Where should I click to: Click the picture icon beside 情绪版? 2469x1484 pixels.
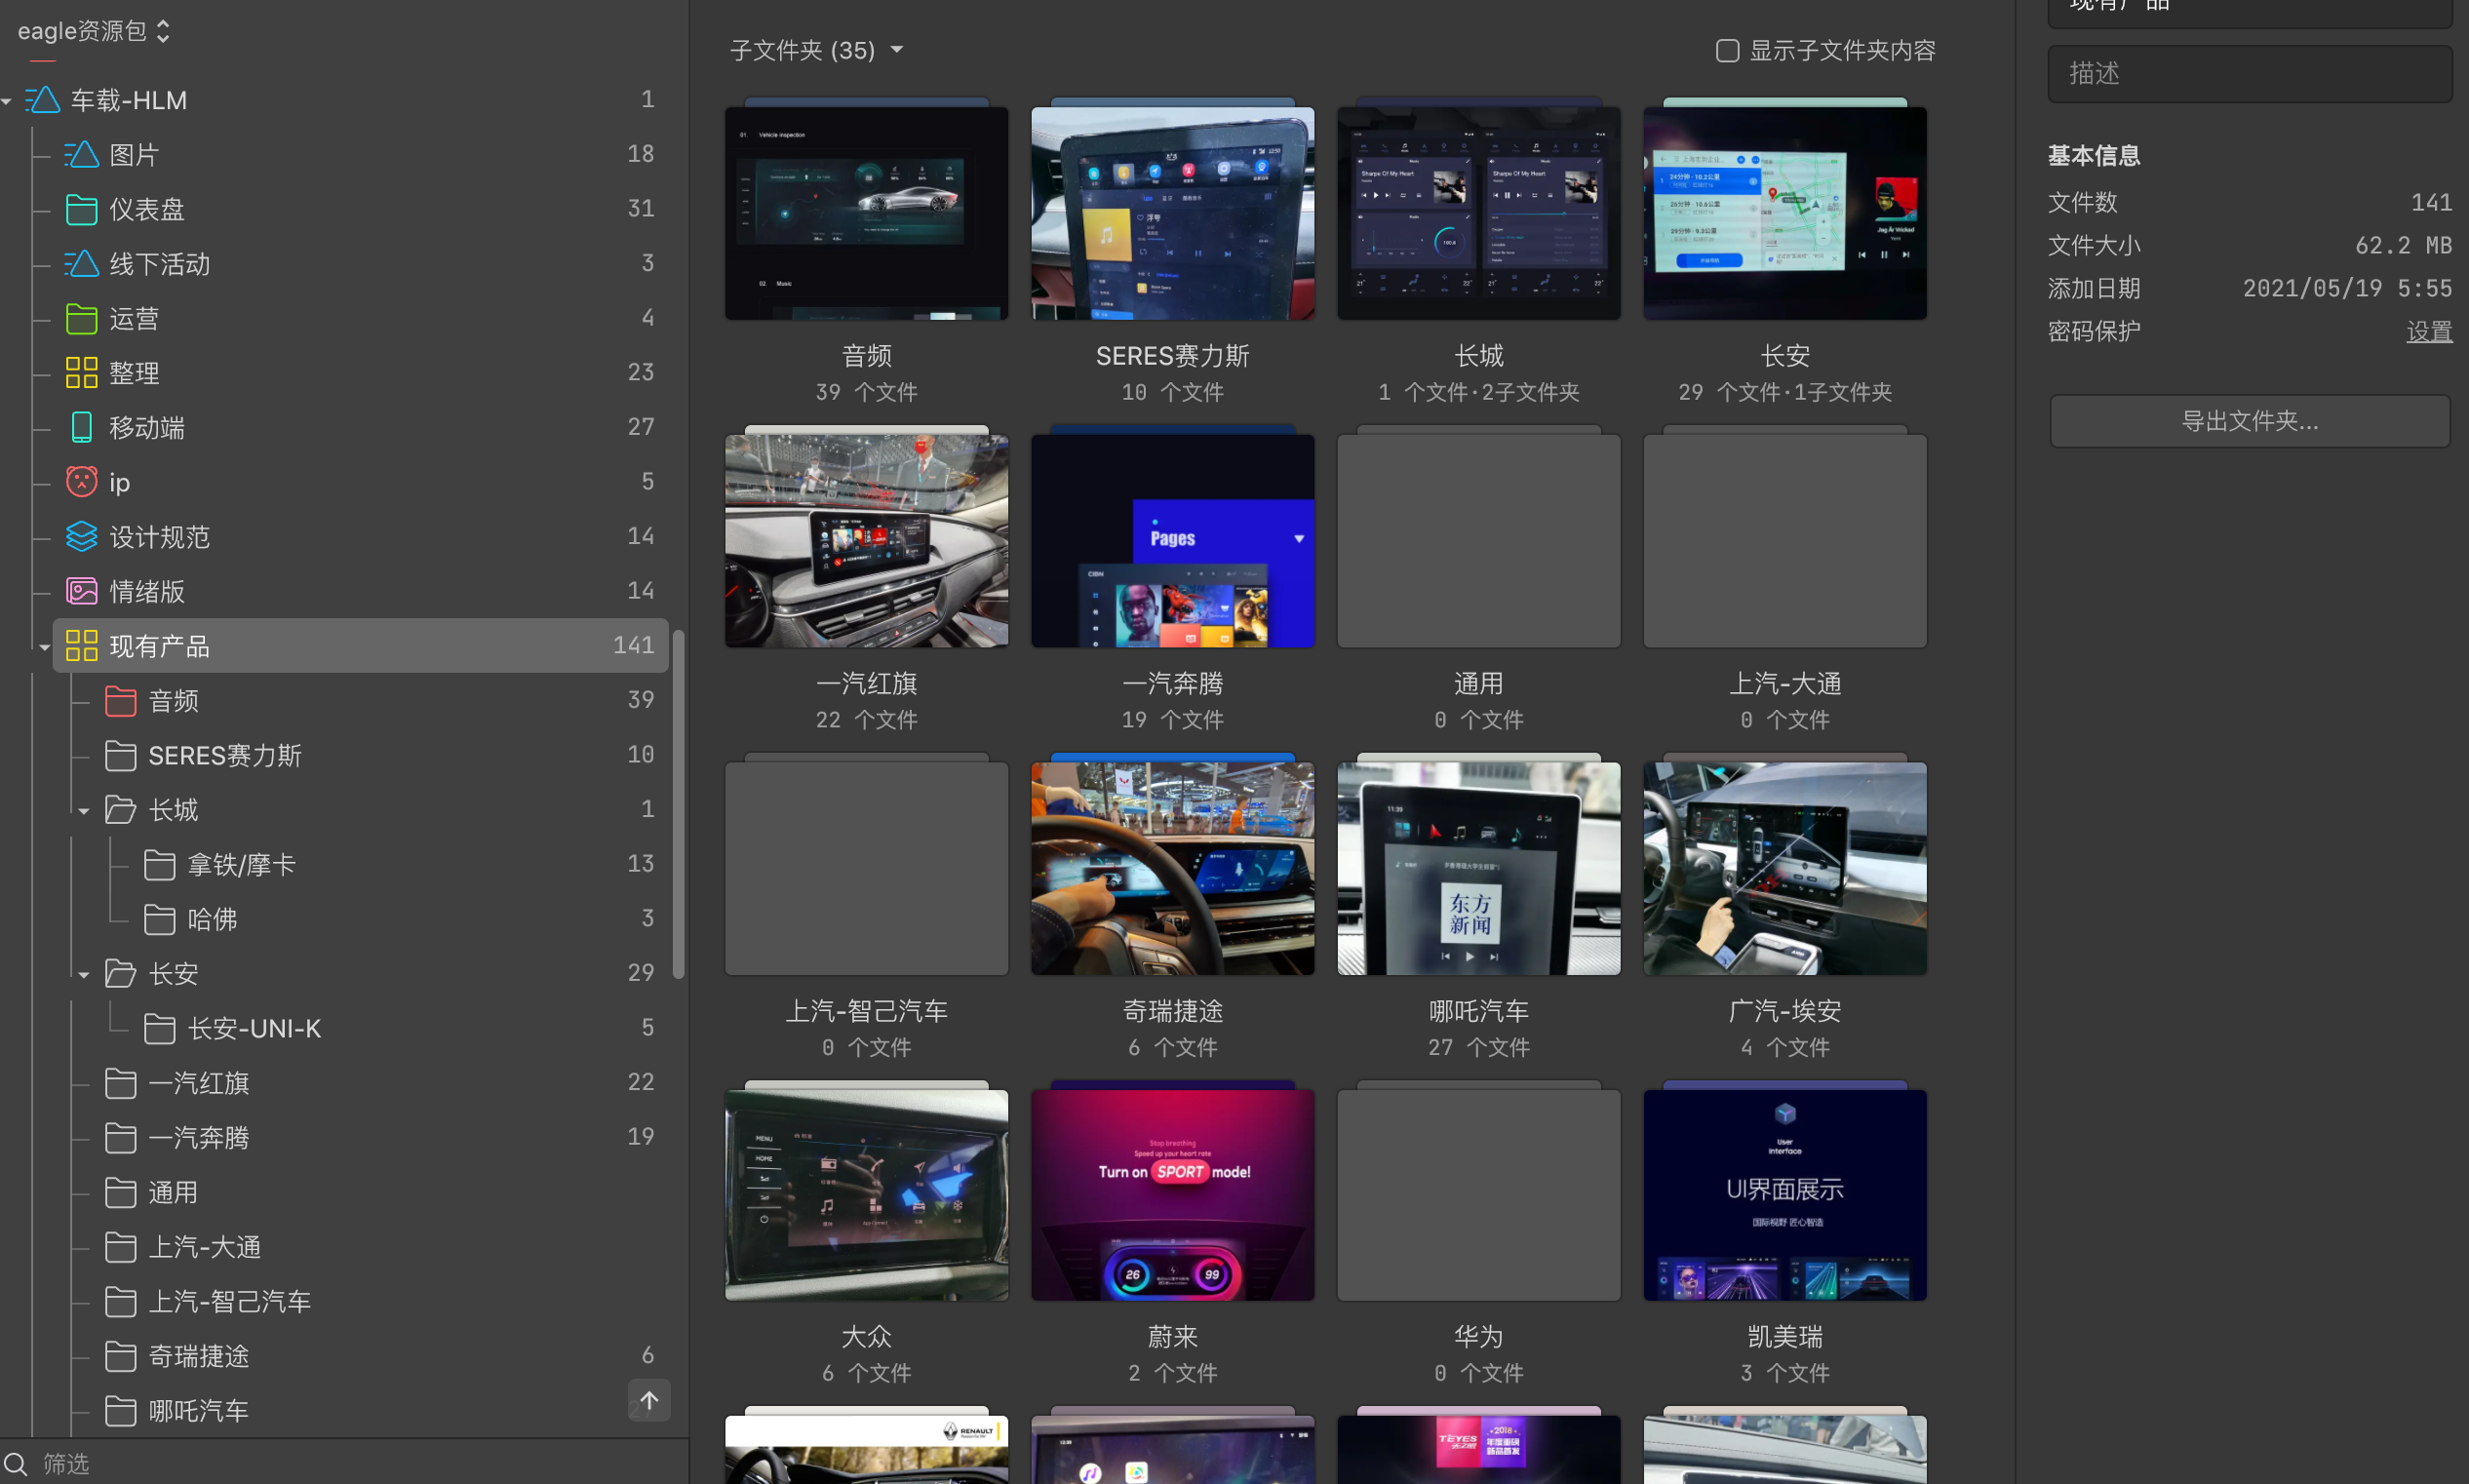click(x=81, y=591)
